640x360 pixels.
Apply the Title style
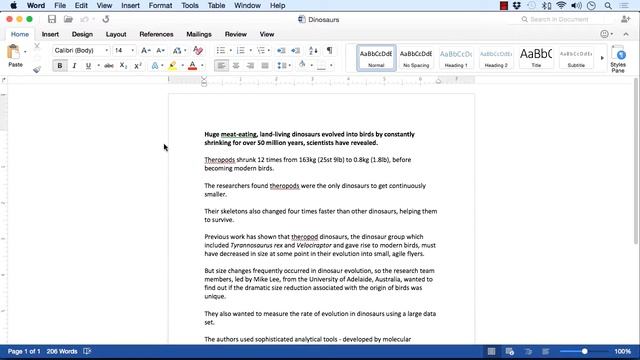point(536,58)
